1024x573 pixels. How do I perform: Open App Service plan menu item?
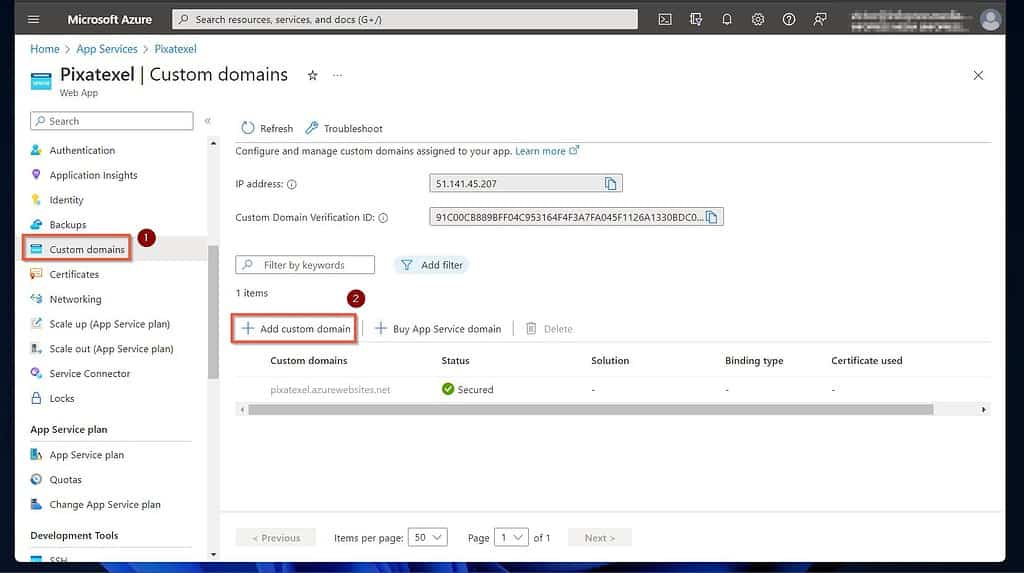point(86,455)
